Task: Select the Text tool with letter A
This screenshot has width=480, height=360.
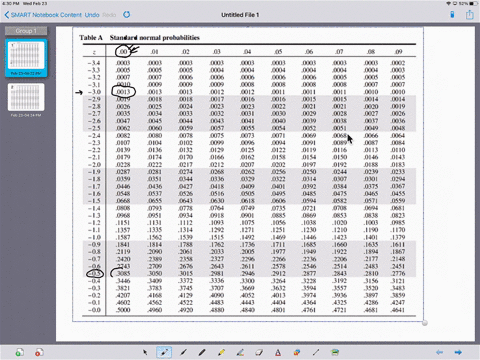Action: point(278,352)
